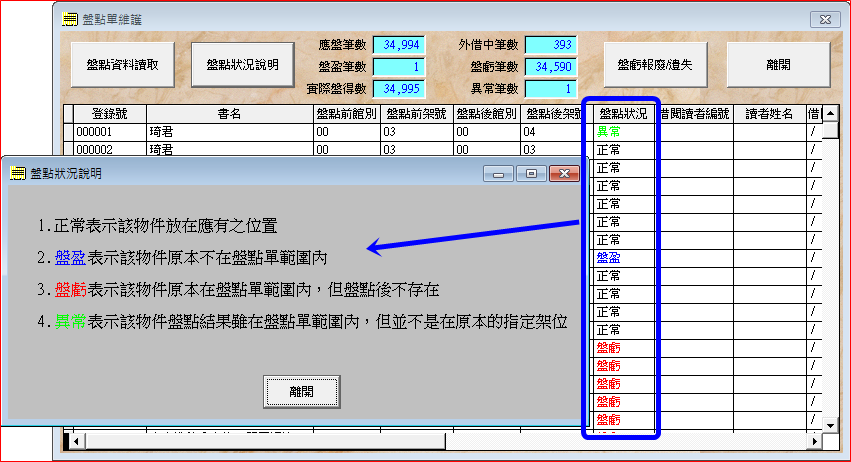The width and height of the screenshot is (851, 462).
Task: Click the 盤點單維護 title bar icon
Action: click(x=69, y=20)
